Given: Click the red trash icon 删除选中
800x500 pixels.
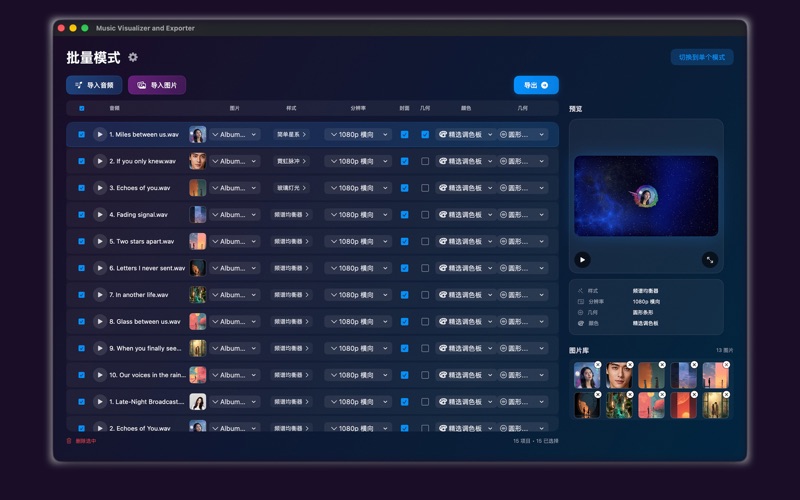Looking at the screenshot, I should (69, 440).
